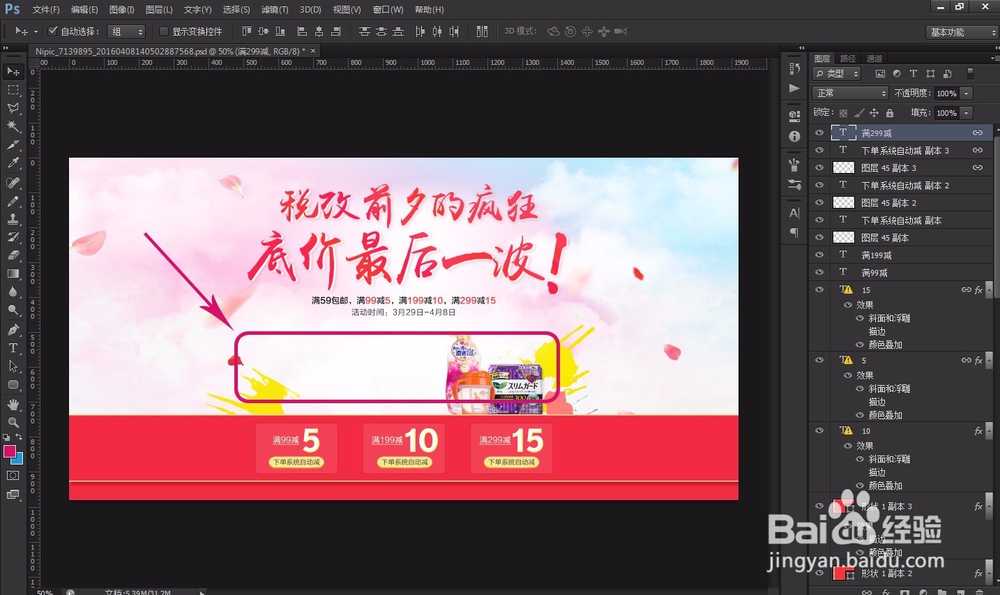Select the Move tool
Image resolution: width=1000 pixels, height=595 pixels.
pos(13,69)
